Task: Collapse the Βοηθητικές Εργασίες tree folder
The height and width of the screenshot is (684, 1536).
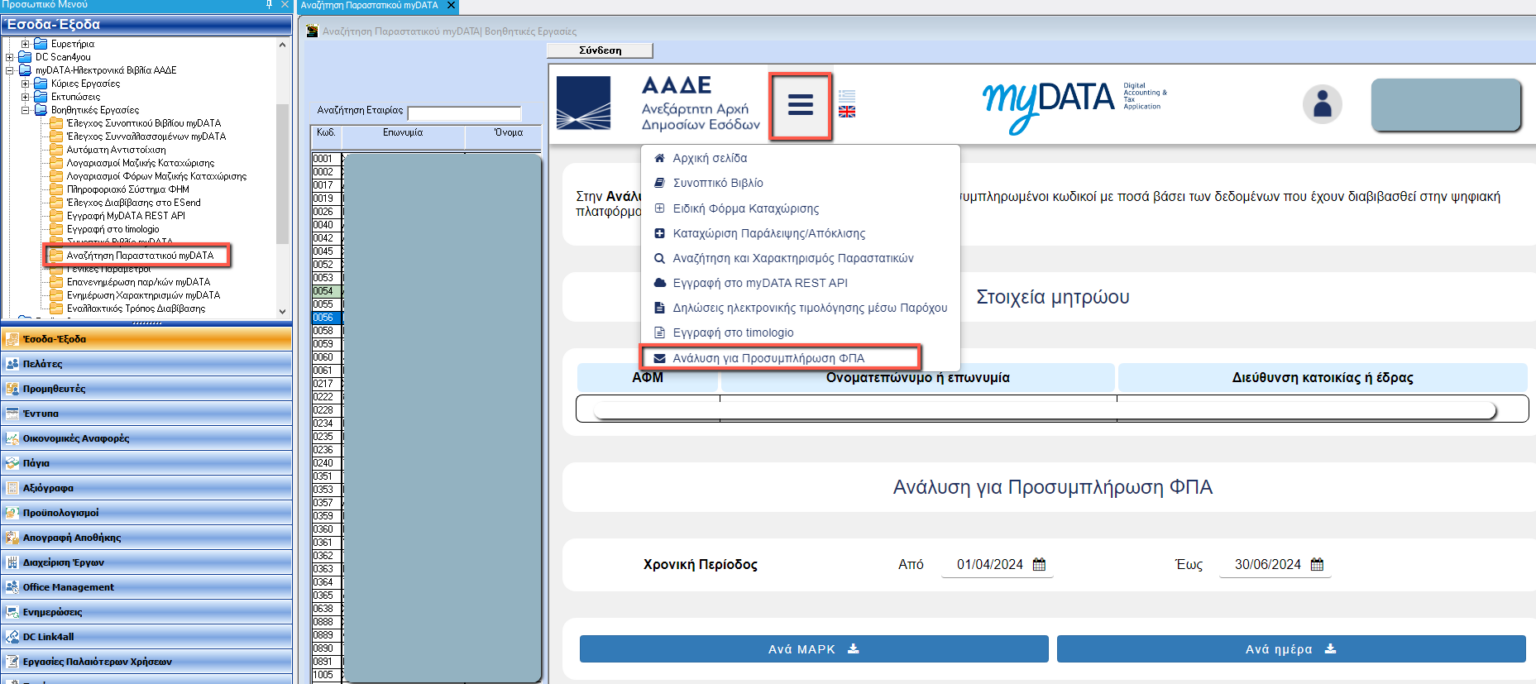Action: pos(26,110)
